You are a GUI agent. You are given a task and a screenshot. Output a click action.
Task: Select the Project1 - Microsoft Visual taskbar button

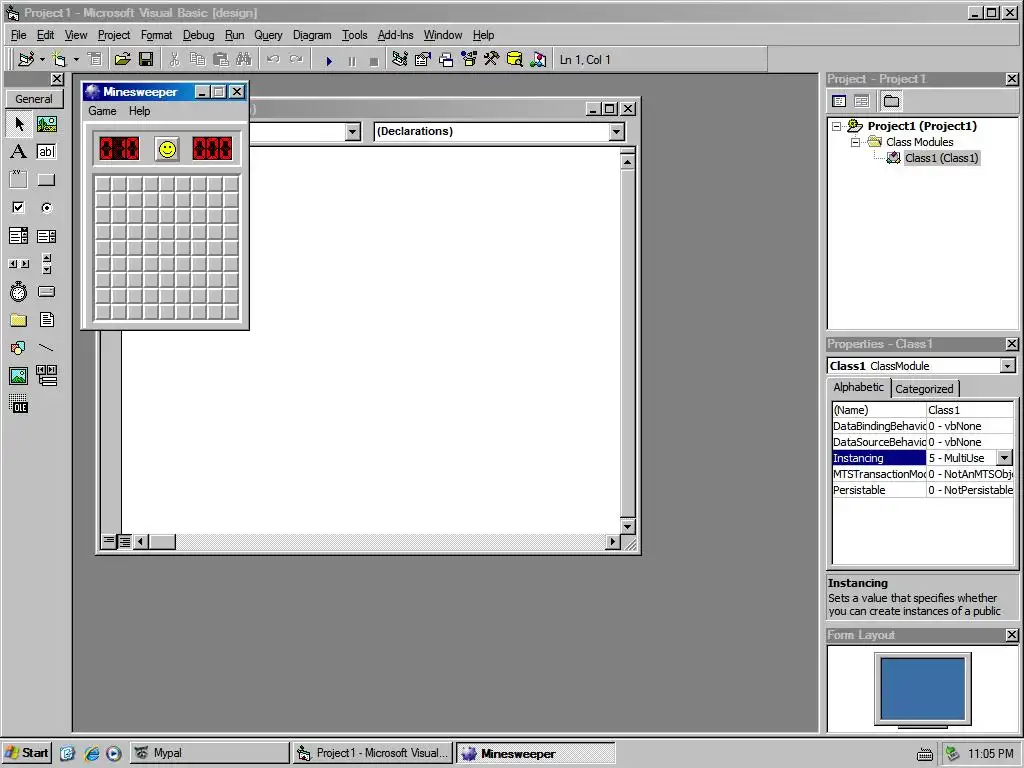[372, 753]
